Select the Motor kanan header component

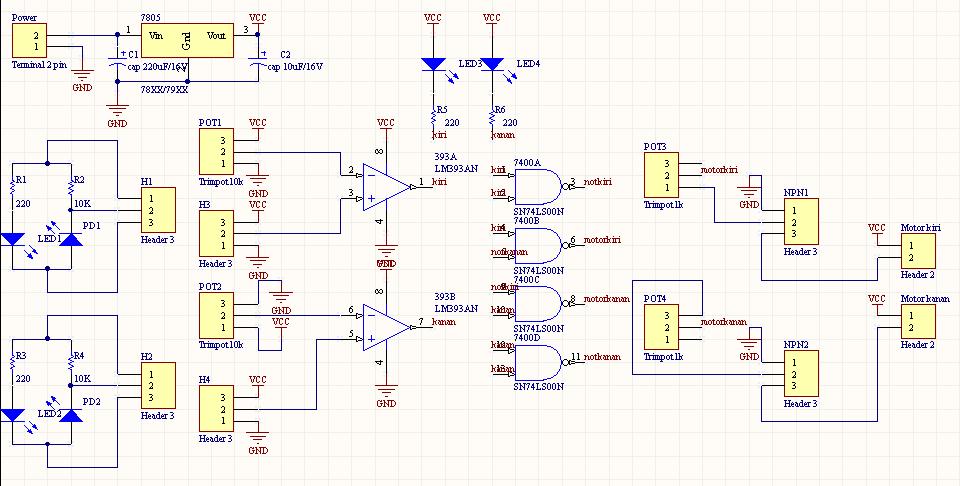[918, 322]
